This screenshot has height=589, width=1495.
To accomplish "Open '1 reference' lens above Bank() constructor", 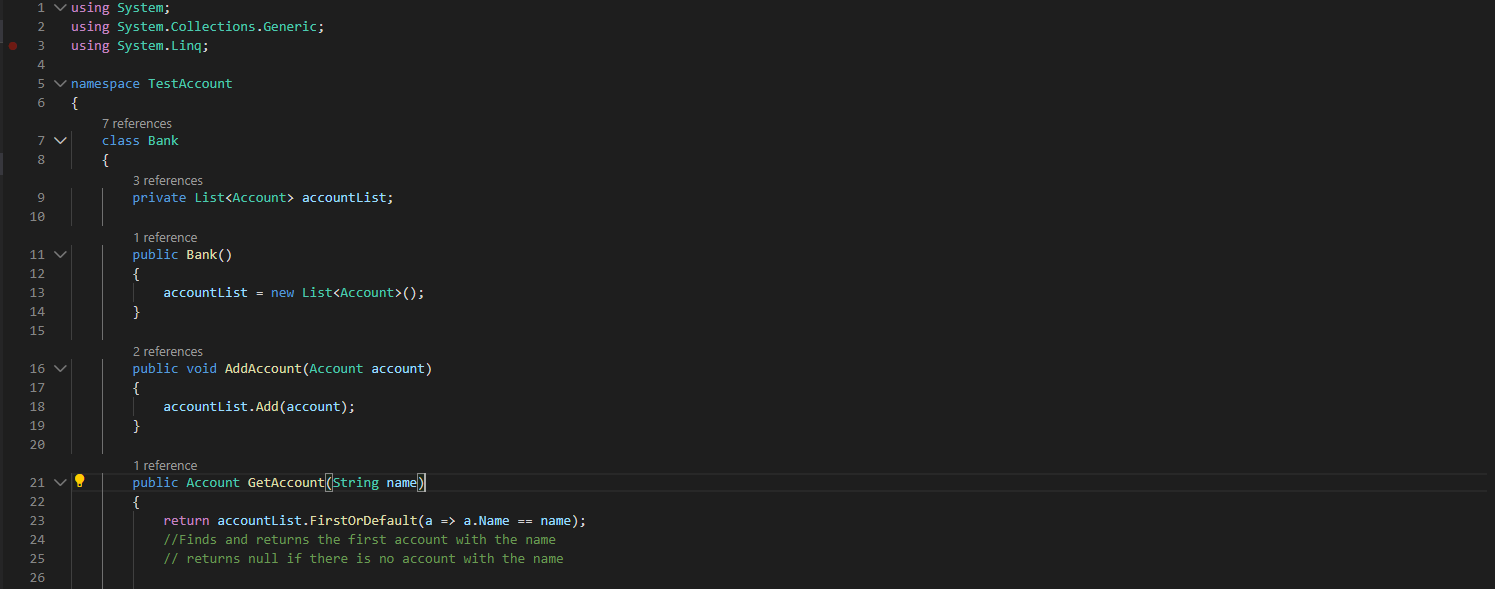I will click(165, 238).
